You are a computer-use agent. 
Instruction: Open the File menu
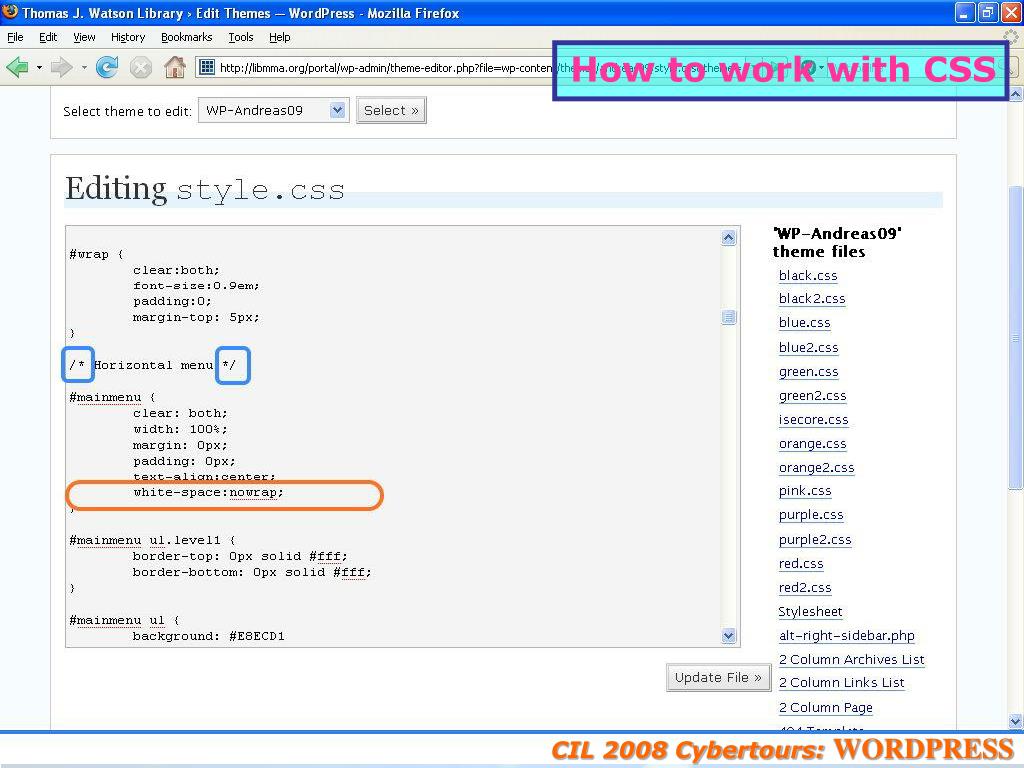[15, 37]
